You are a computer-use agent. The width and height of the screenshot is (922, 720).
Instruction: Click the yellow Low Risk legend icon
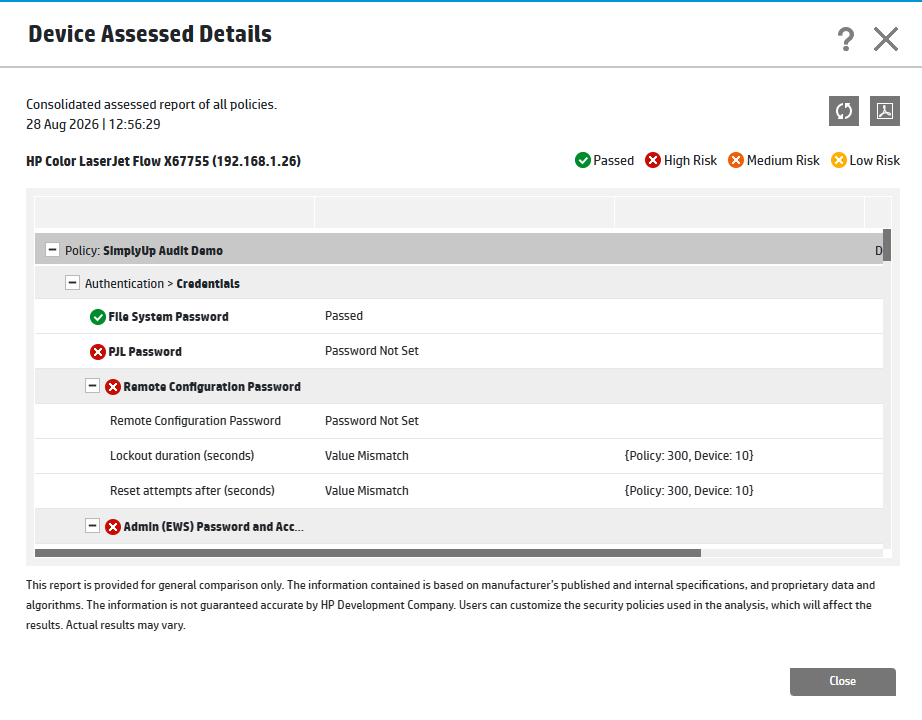point(839,160)
